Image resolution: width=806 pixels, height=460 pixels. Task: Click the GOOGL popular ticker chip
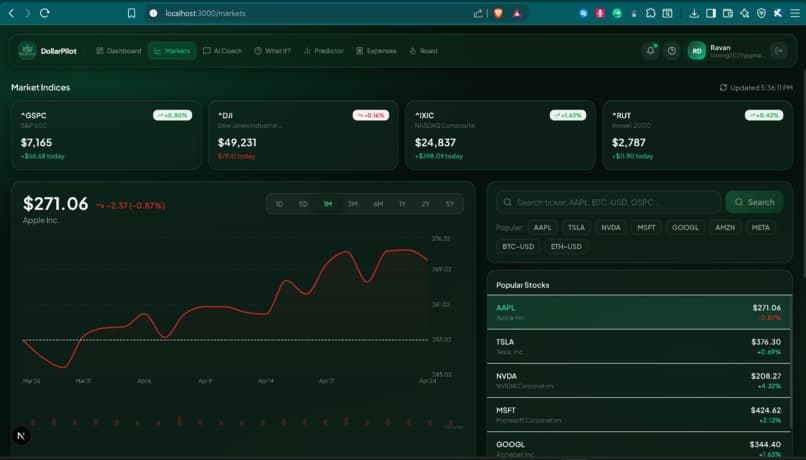pos(685,227)
